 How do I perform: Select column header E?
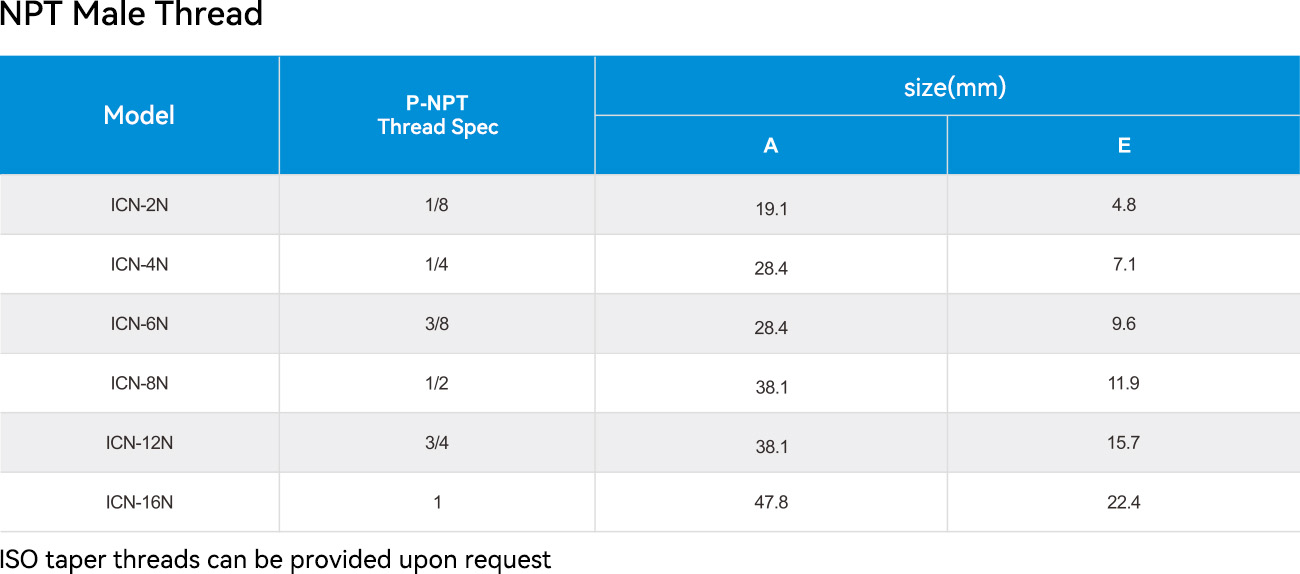[1124, 145]
